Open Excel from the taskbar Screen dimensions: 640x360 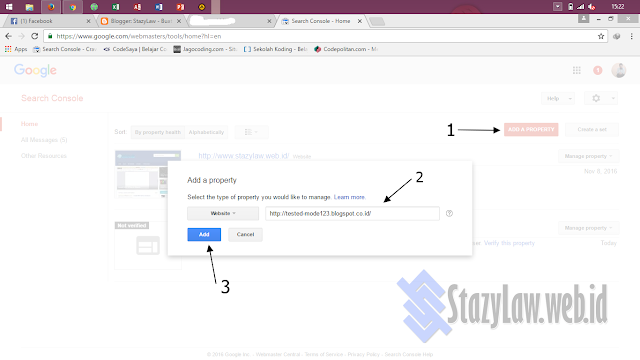[x=116, y=7]
